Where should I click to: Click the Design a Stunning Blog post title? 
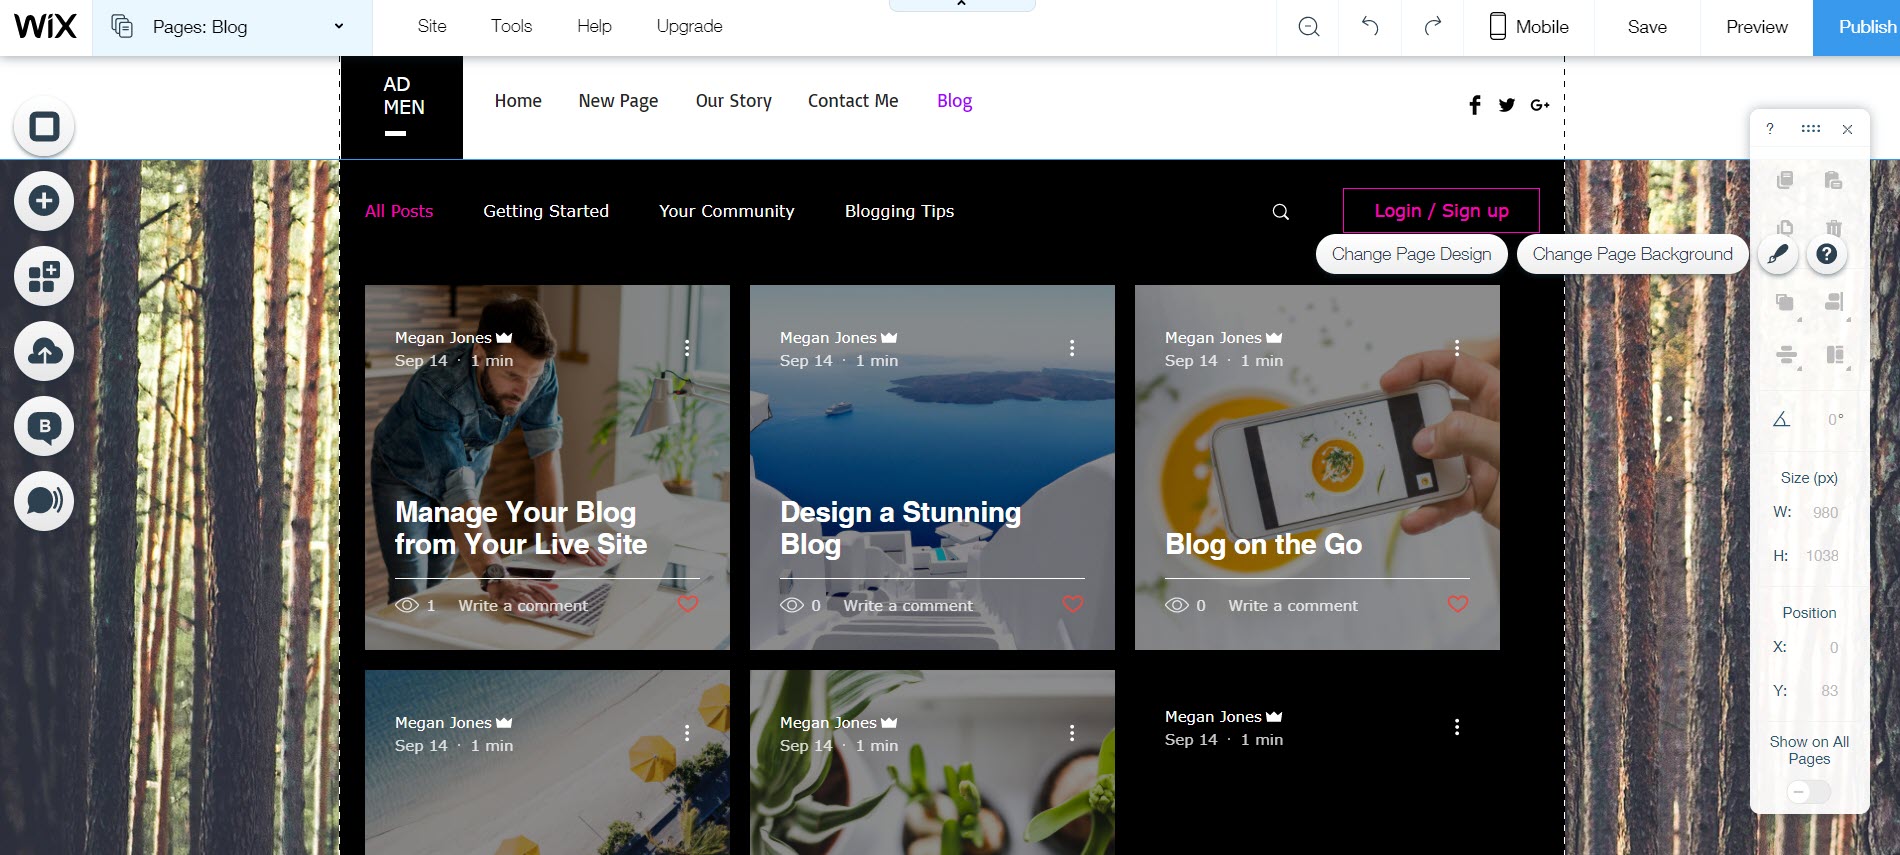pos(900,528)
